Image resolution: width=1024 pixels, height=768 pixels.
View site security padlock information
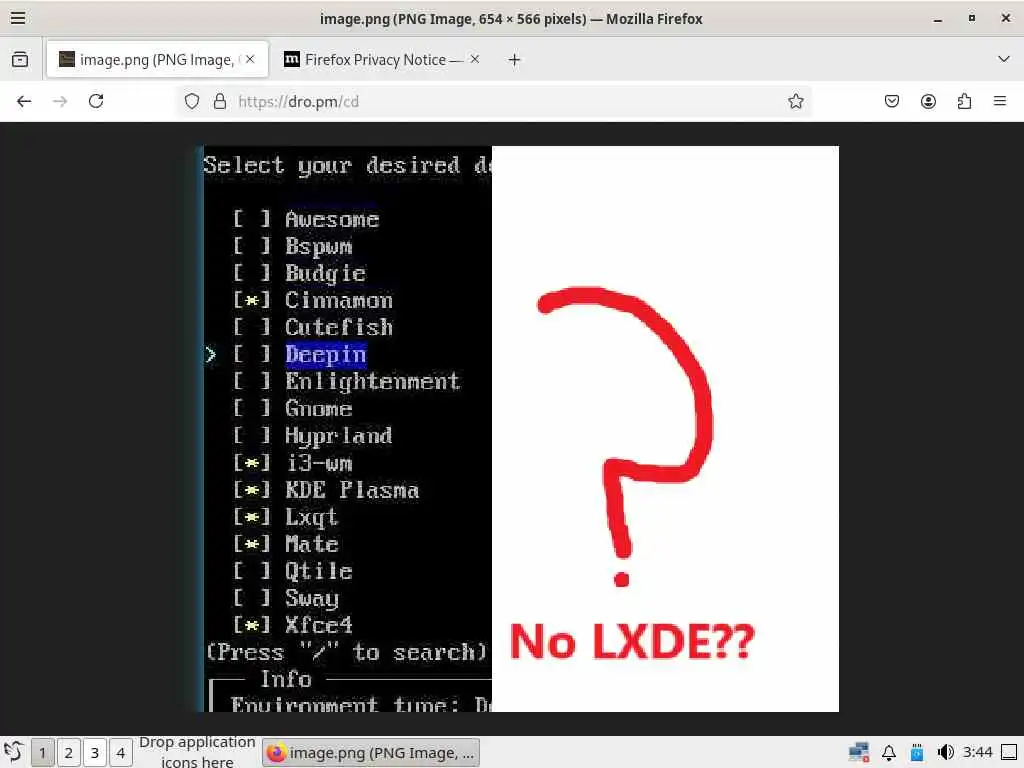point(220,101)
